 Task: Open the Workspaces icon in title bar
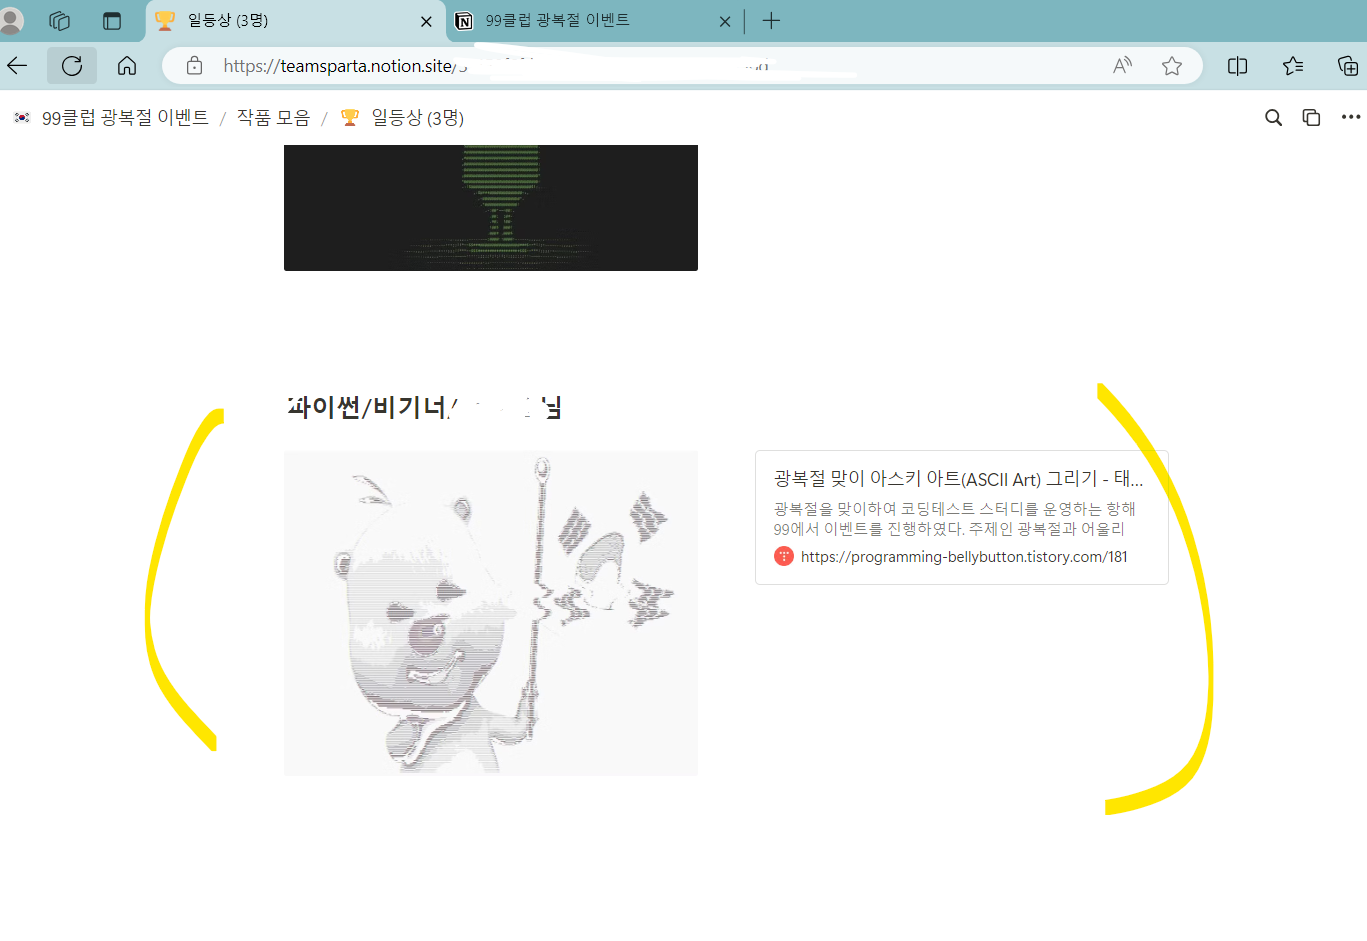click(x=60, y=21)
